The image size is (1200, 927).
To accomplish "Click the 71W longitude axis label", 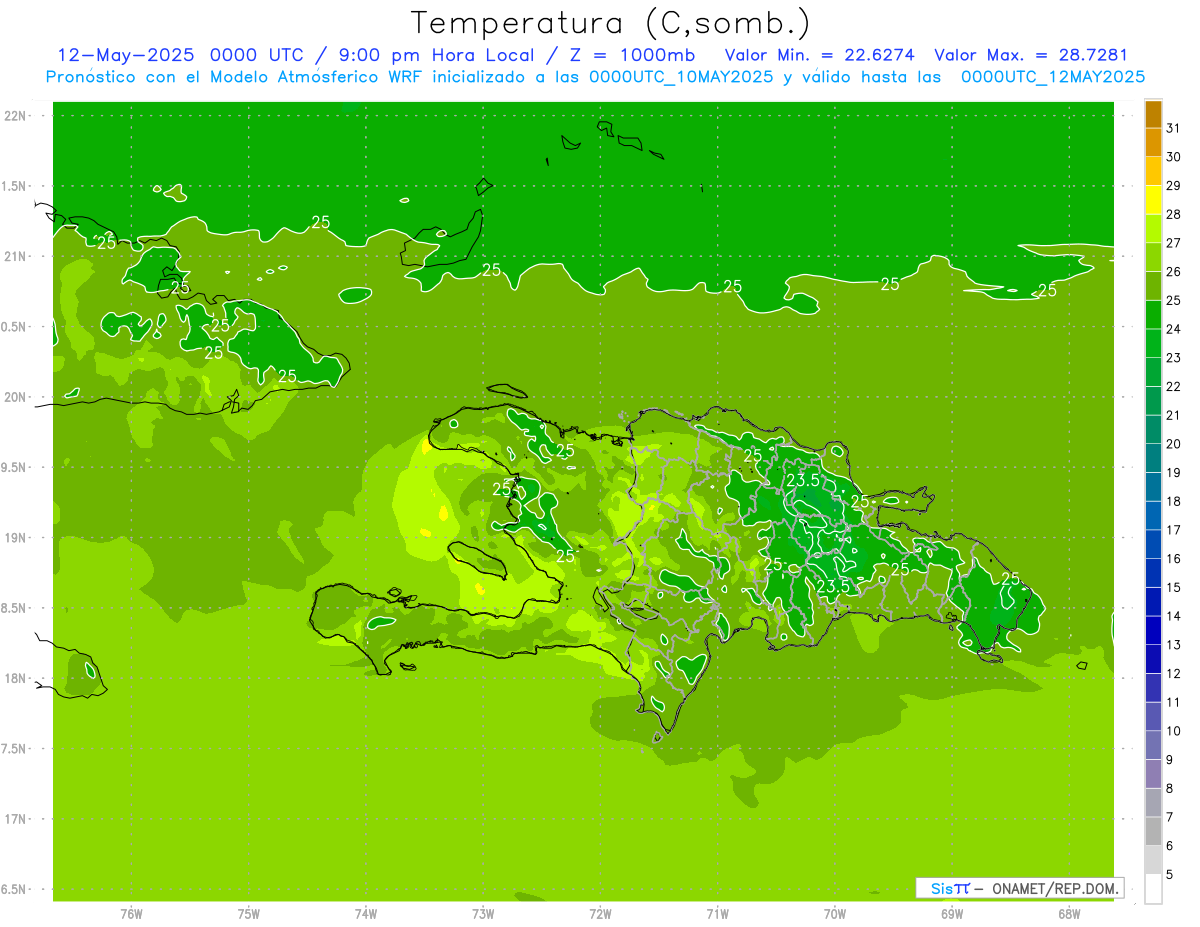I will click(717, 914).
